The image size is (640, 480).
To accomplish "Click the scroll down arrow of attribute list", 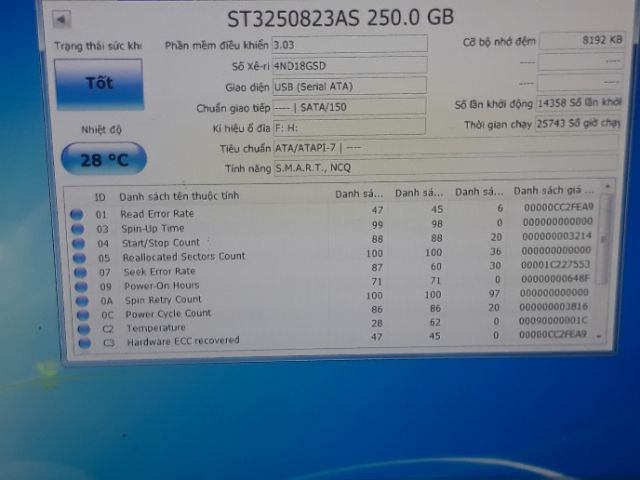I will 599,337.
